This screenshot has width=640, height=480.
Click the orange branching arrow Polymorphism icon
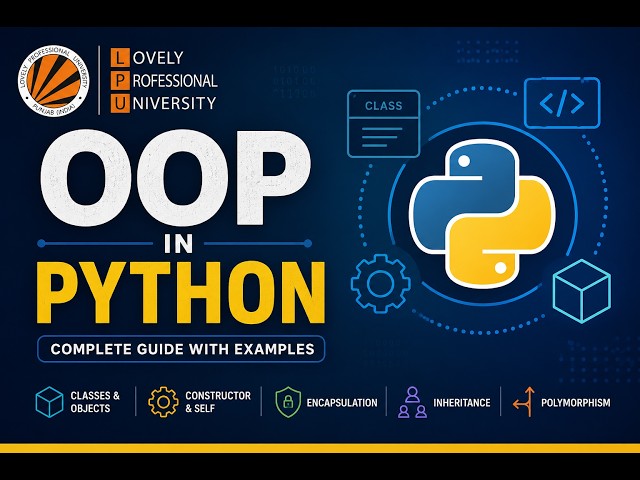click(x=524, y=402)
